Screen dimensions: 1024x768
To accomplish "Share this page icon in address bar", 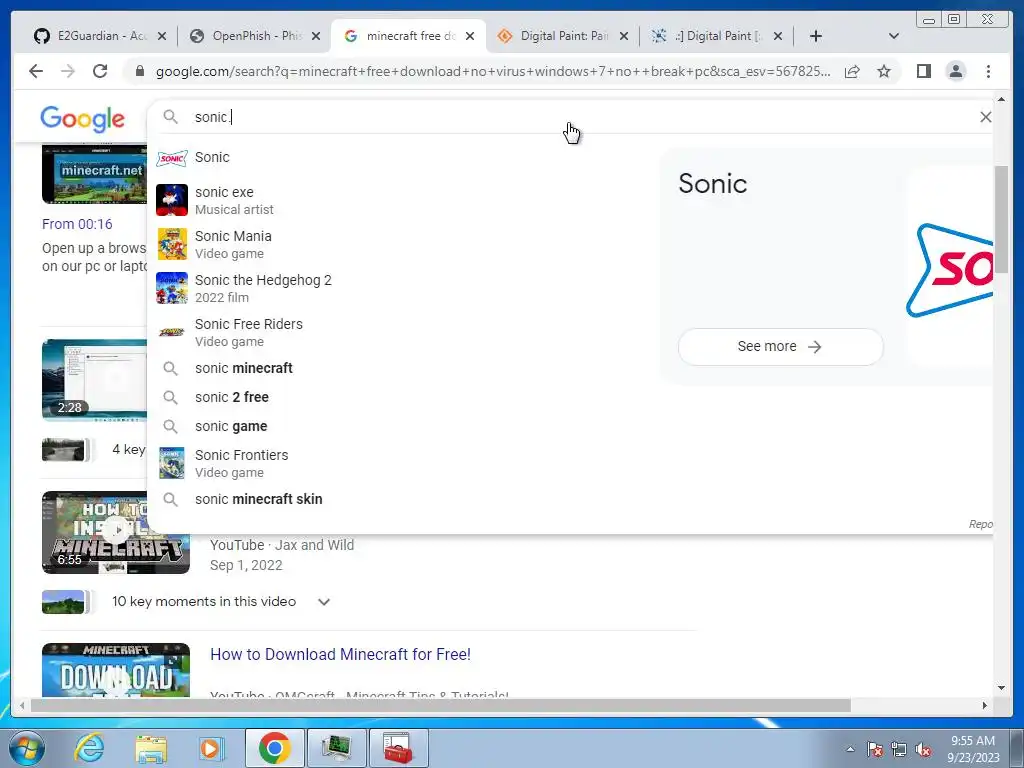I will [x=852, y=71].
